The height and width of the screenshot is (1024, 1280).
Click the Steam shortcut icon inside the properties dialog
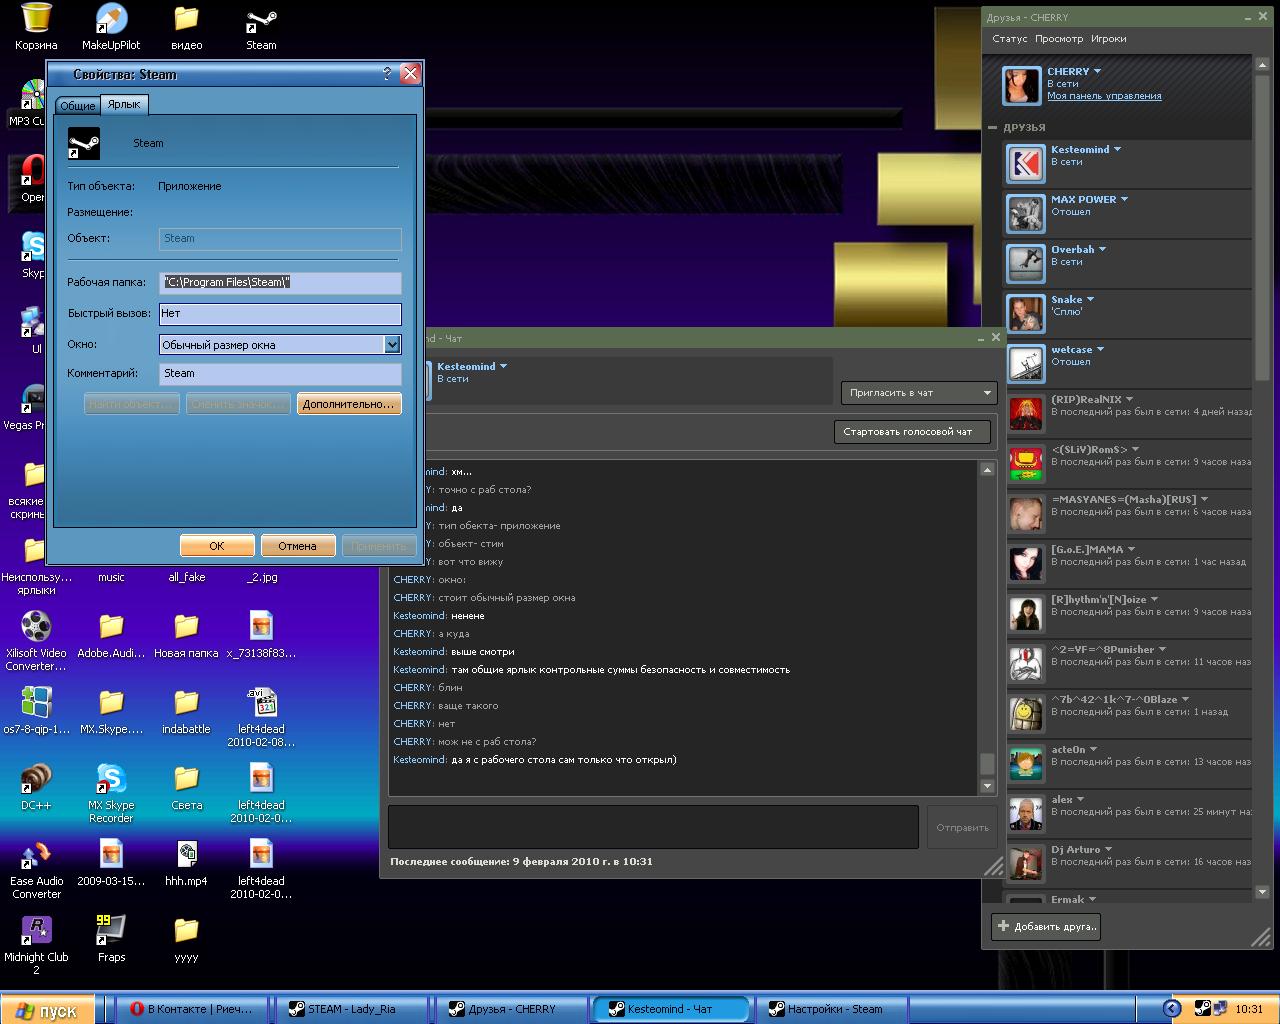(x=84, y=143)
